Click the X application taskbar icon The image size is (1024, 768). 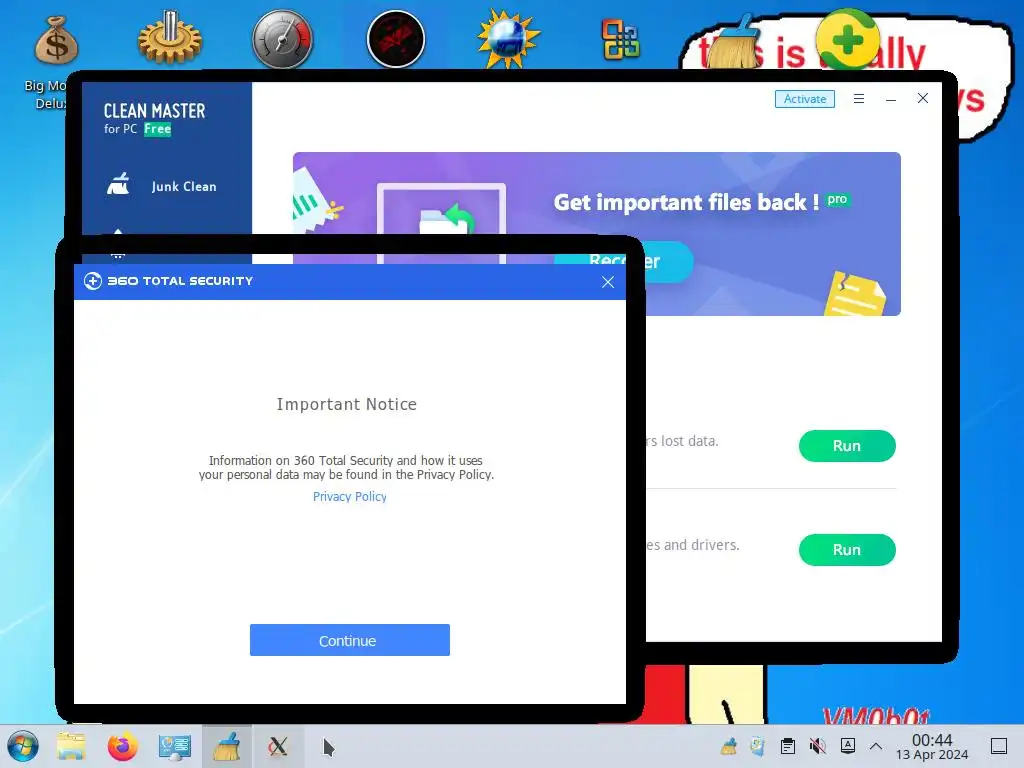(278, 746)
